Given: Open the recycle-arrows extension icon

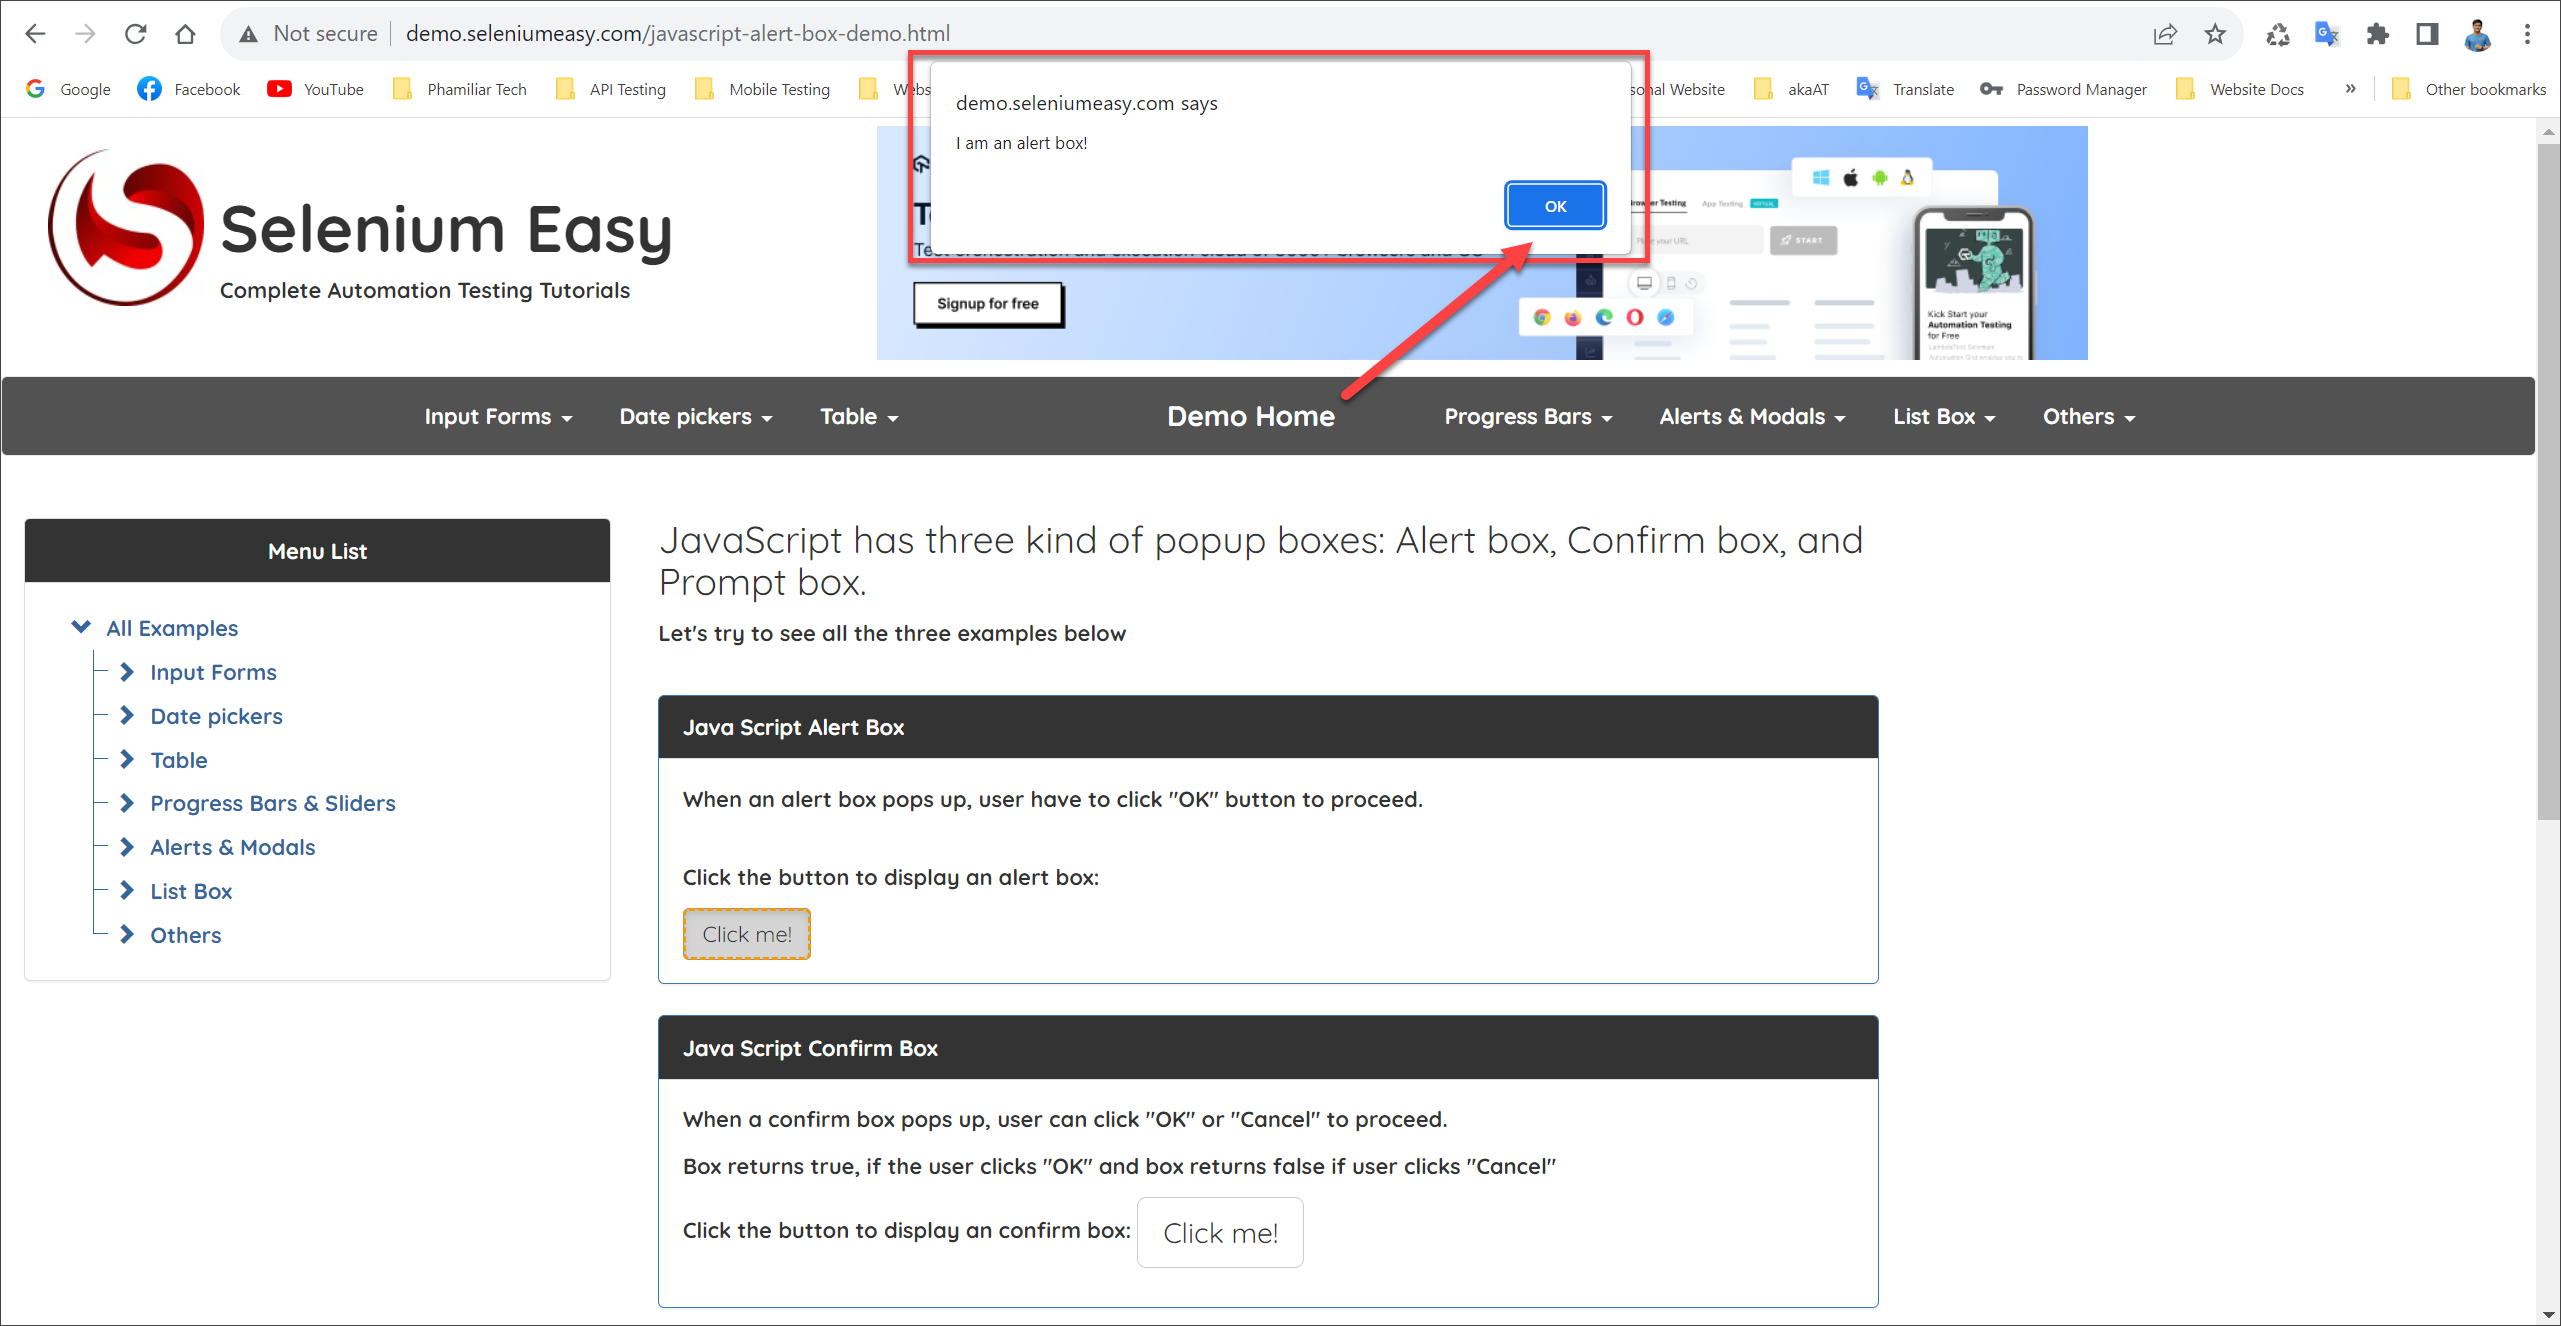Looking at the screenshot, I should pos(2278,34).
